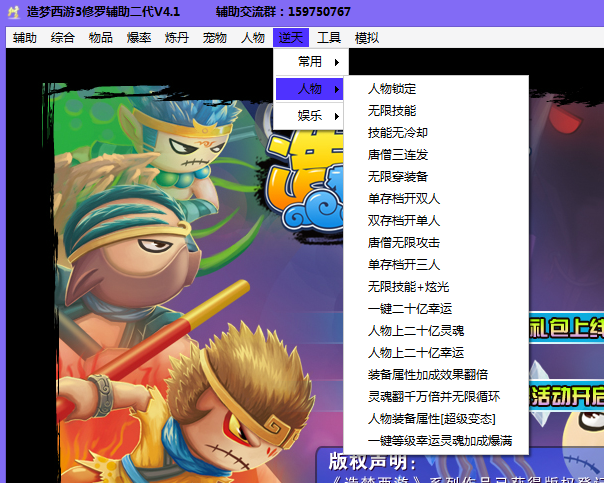Choose the 无限技能 option
604x483 pixels.
coord(392,111)
